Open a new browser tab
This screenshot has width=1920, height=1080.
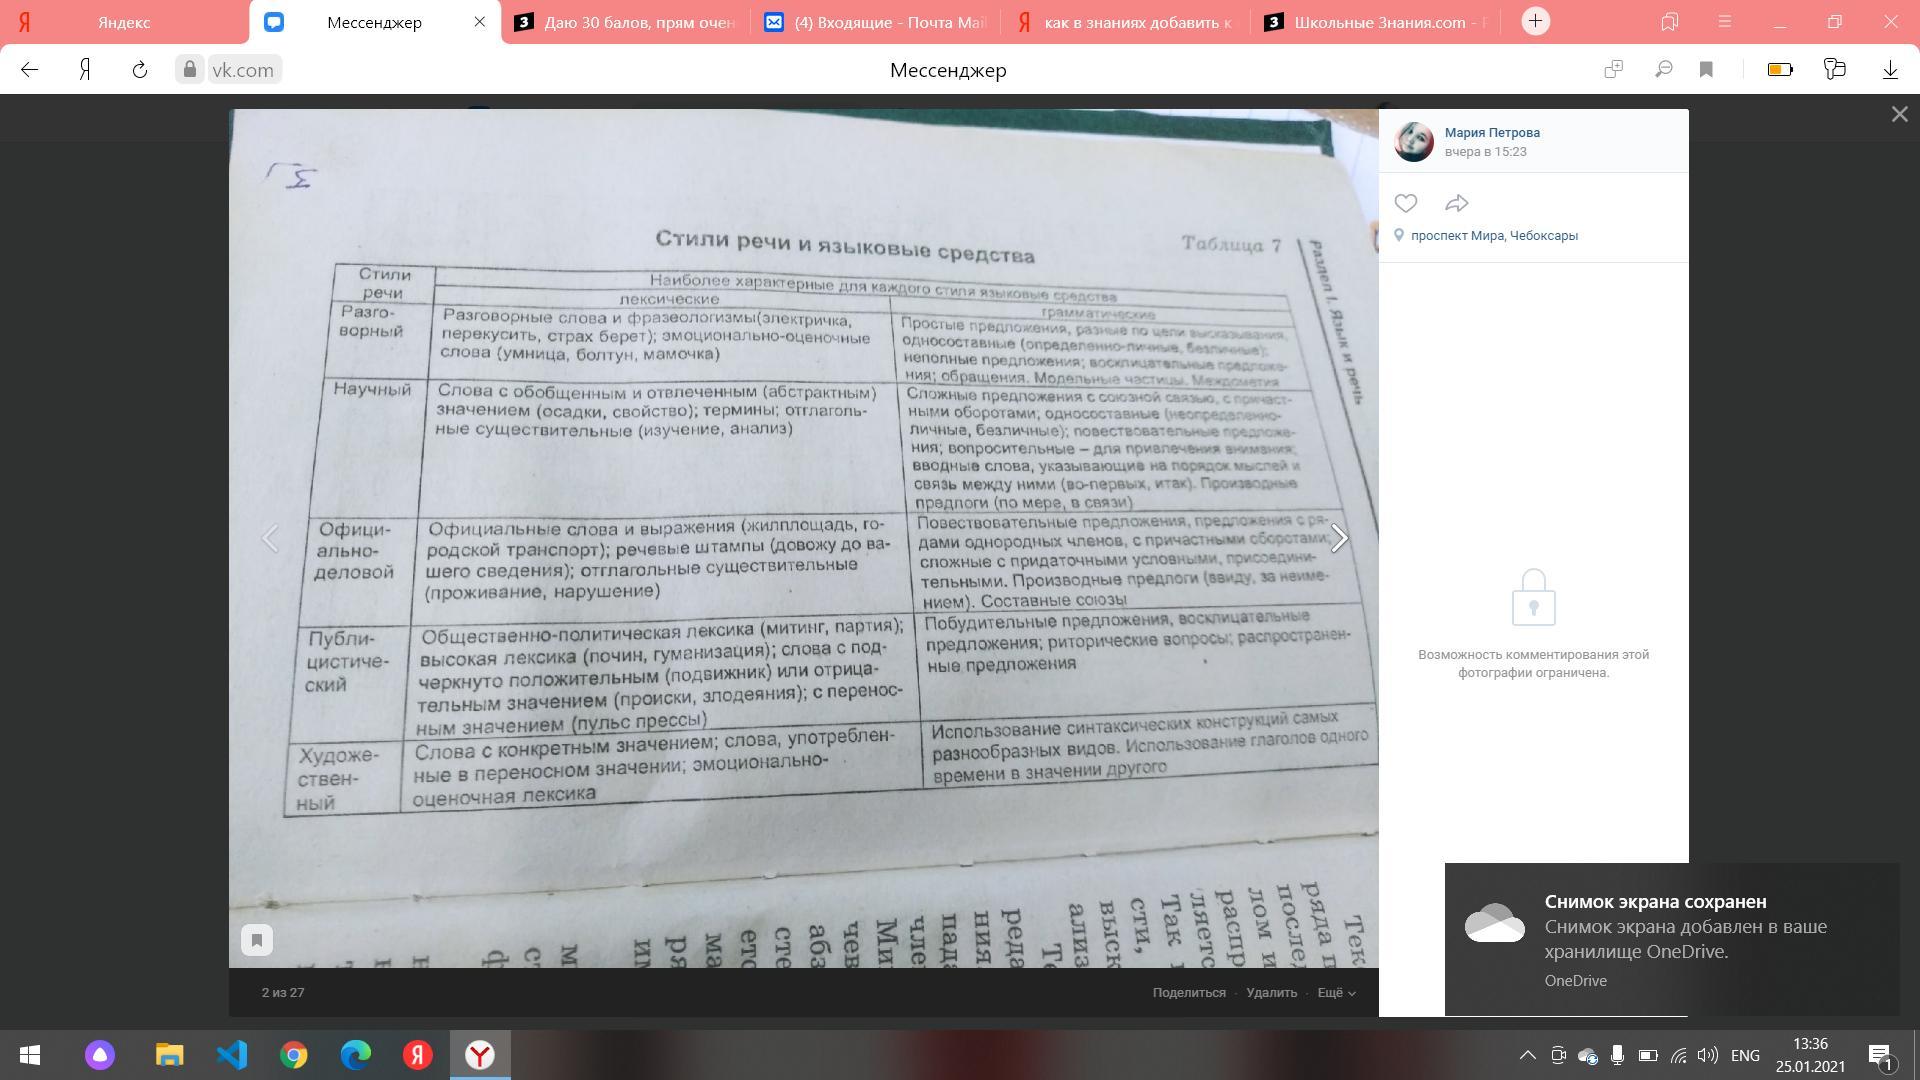[x=1535, y=21]
